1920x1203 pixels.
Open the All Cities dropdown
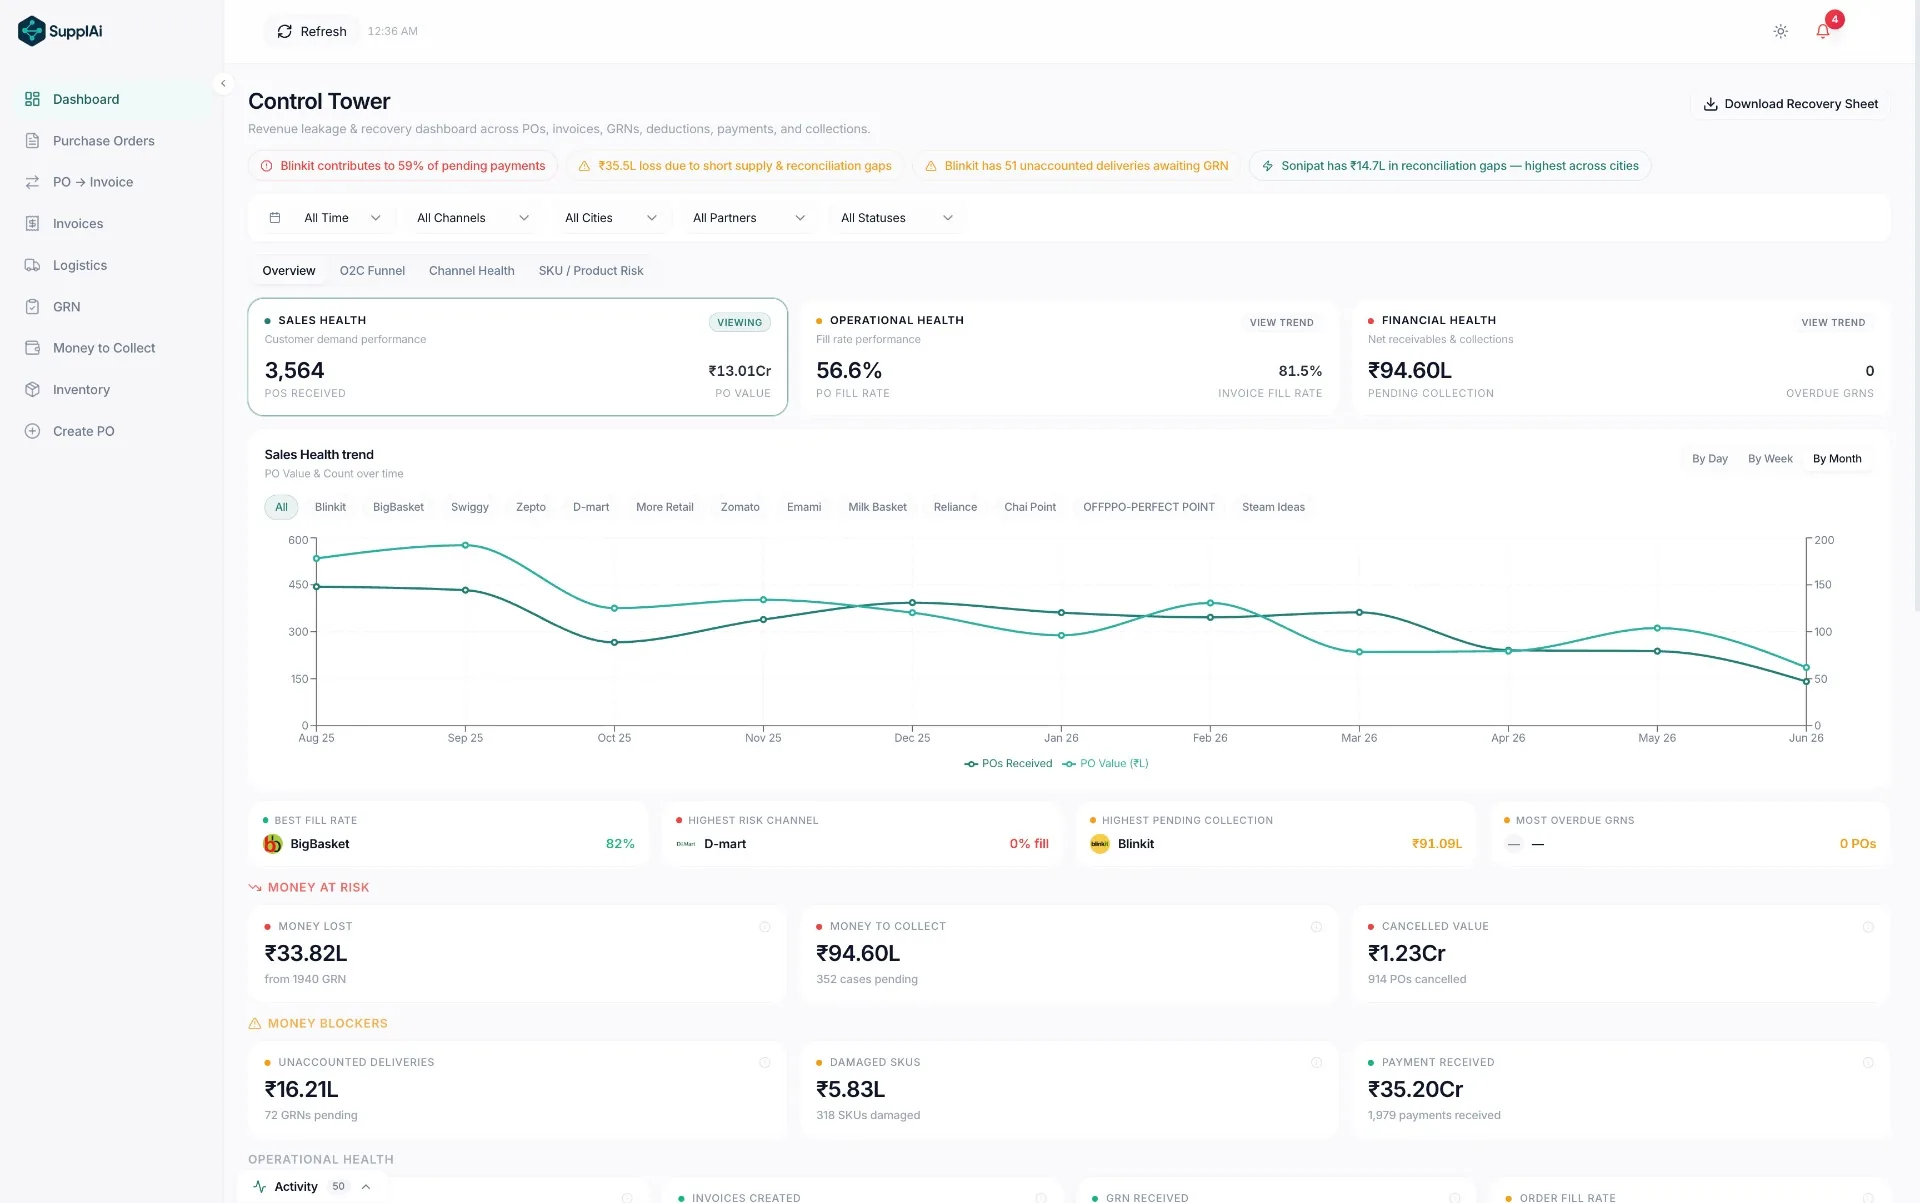click(x=611, y=217)
